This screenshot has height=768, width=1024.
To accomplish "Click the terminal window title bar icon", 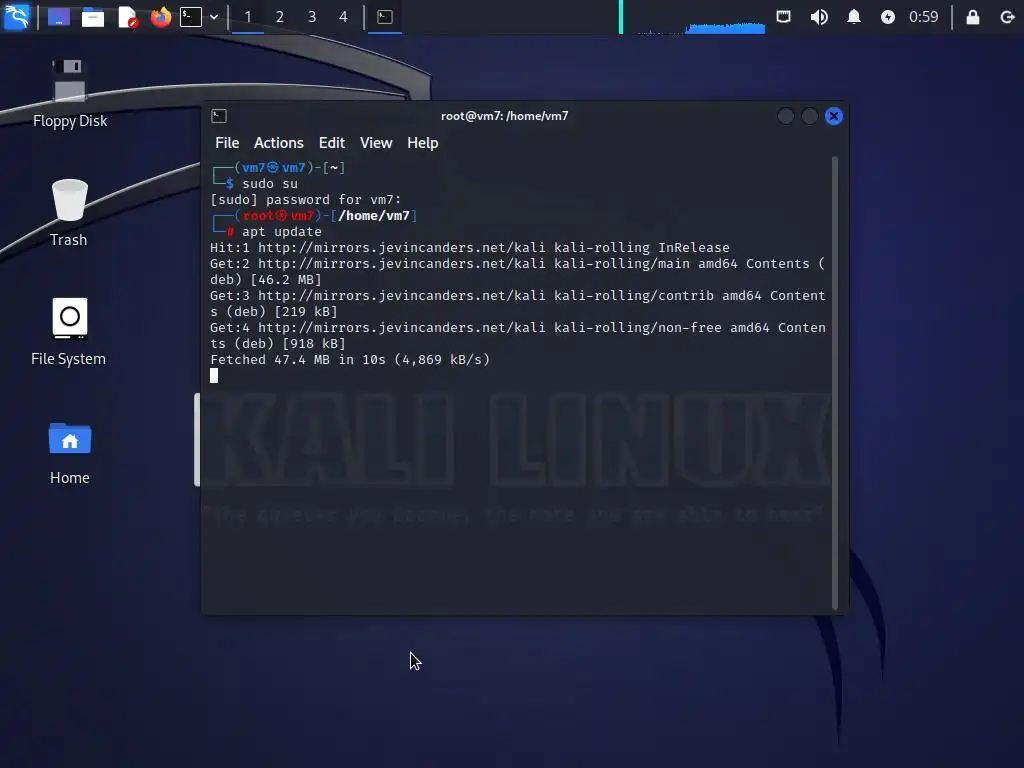I will (219, 116).
